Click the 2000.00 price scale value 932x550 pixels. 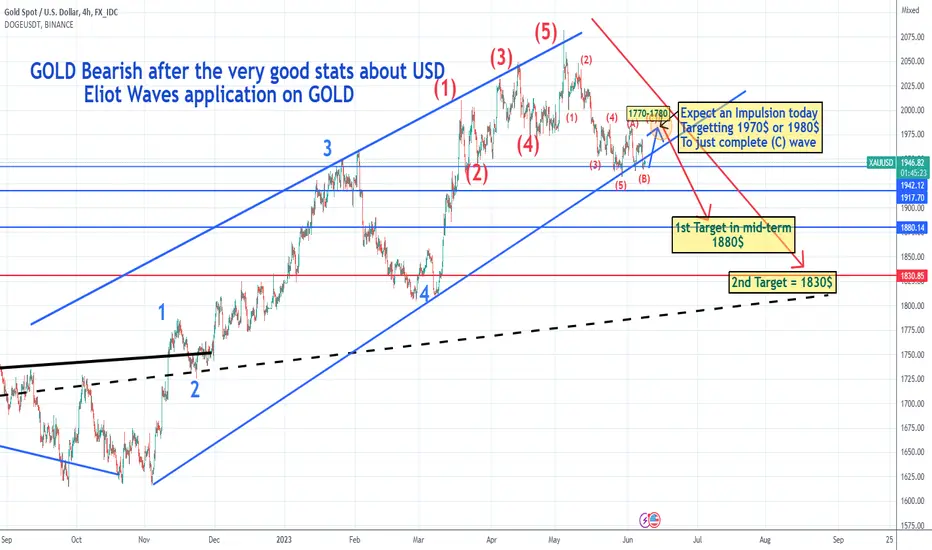point(912,110)
